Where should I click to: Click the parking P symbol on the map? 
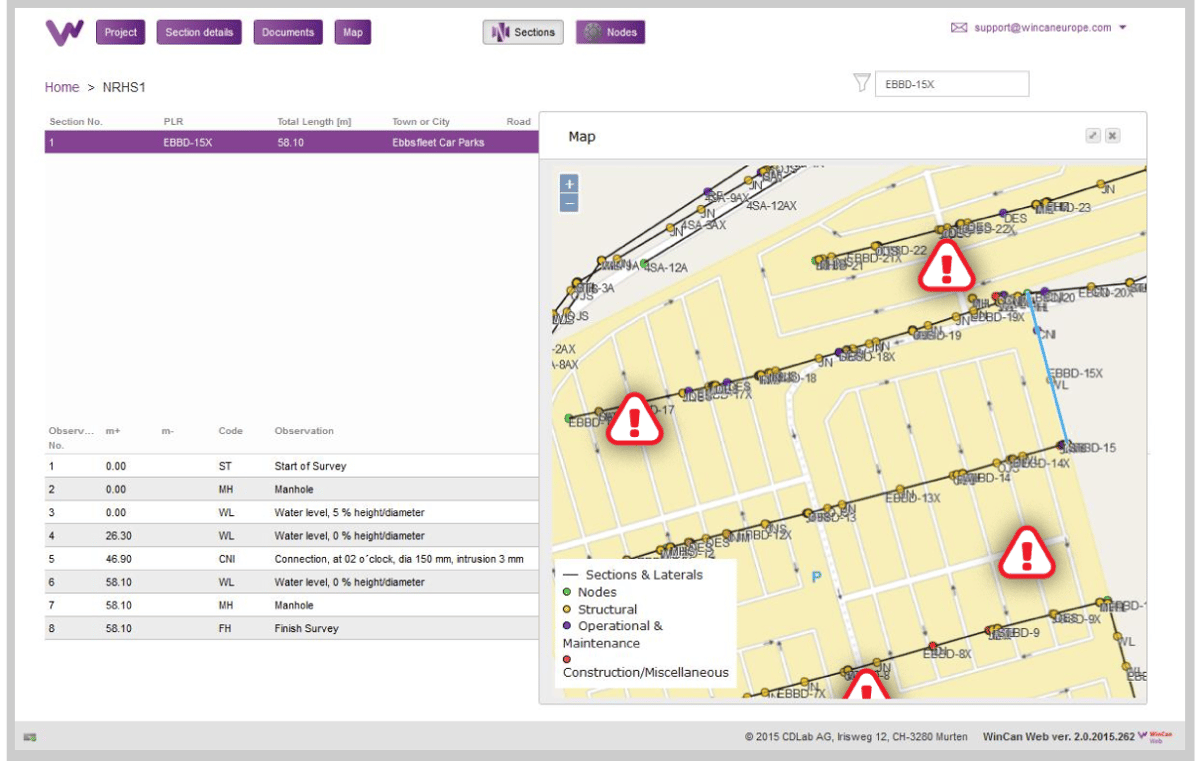point(816,577)
